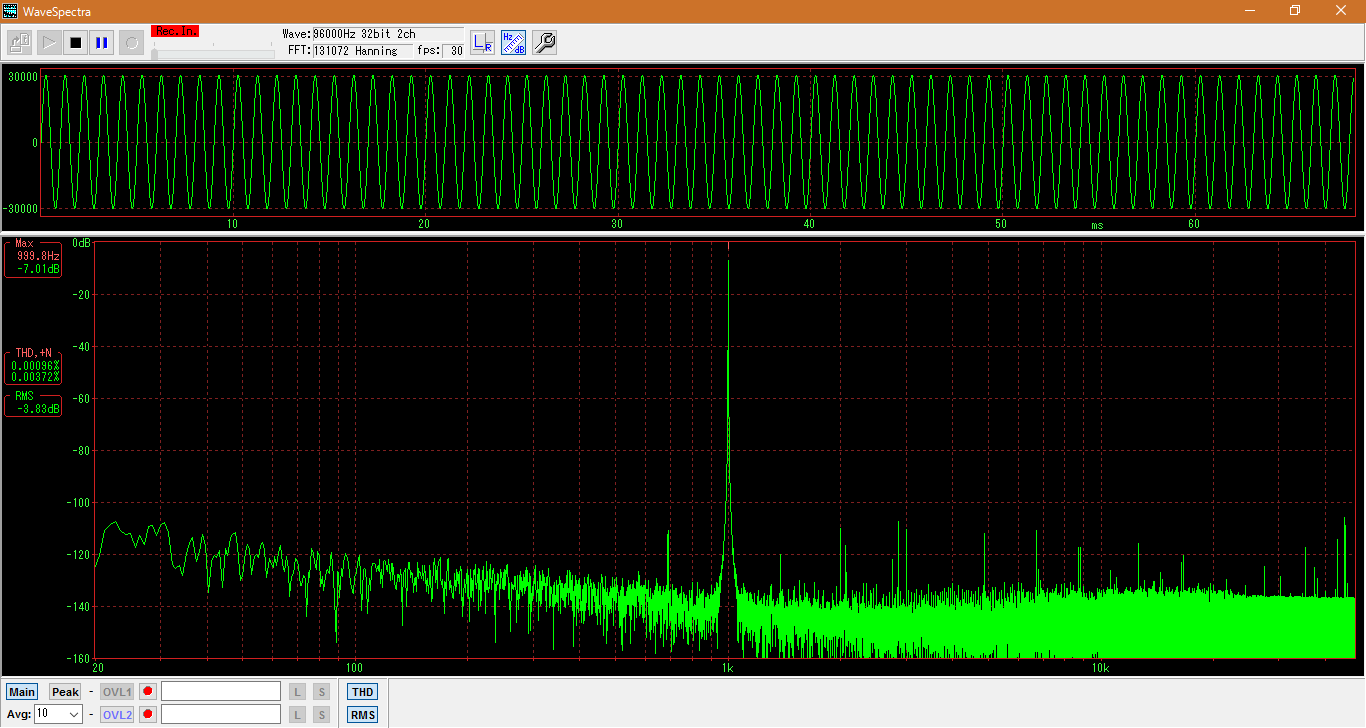Click the OVL2 overlay name text field
The height and width of the screenshot is (728, 1366).
click(221, 714)
